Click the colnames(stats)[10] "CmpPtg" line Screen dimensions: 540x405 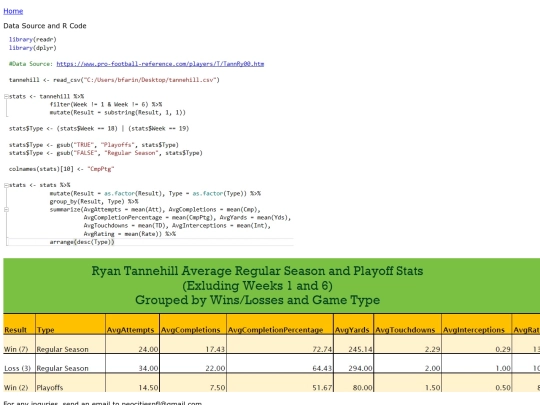click(61, 169)
